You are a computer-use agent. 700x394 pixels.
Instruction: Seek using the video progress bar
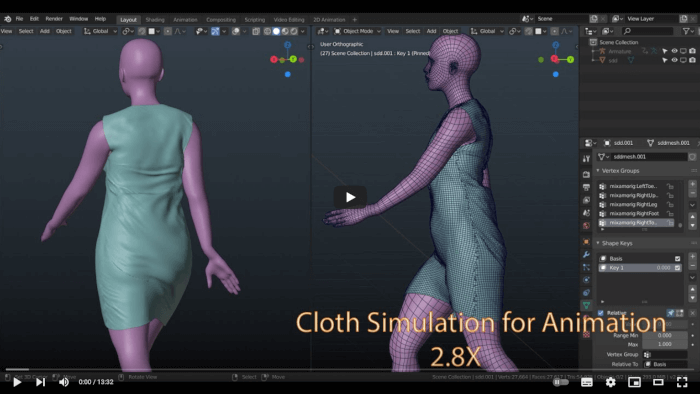[350, 369]
